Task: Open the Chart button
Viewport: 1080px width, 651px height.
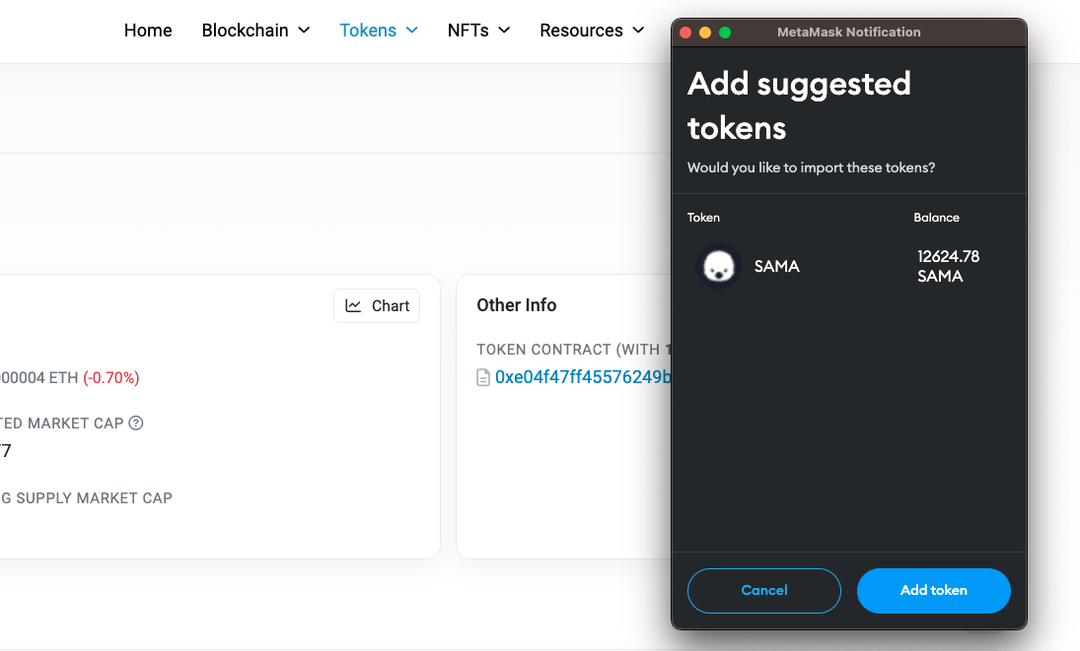Action: 377,306
